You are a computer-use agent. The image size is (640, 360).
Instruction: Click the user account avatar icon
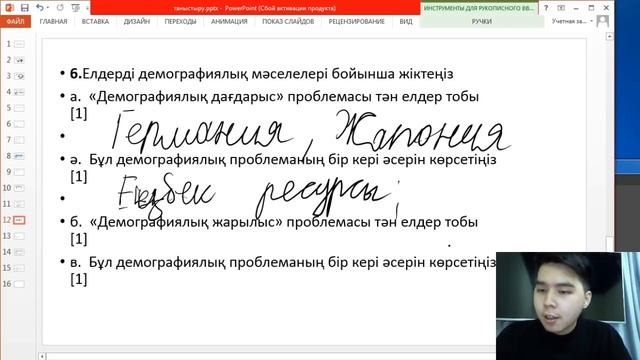(x=602, y=21)
